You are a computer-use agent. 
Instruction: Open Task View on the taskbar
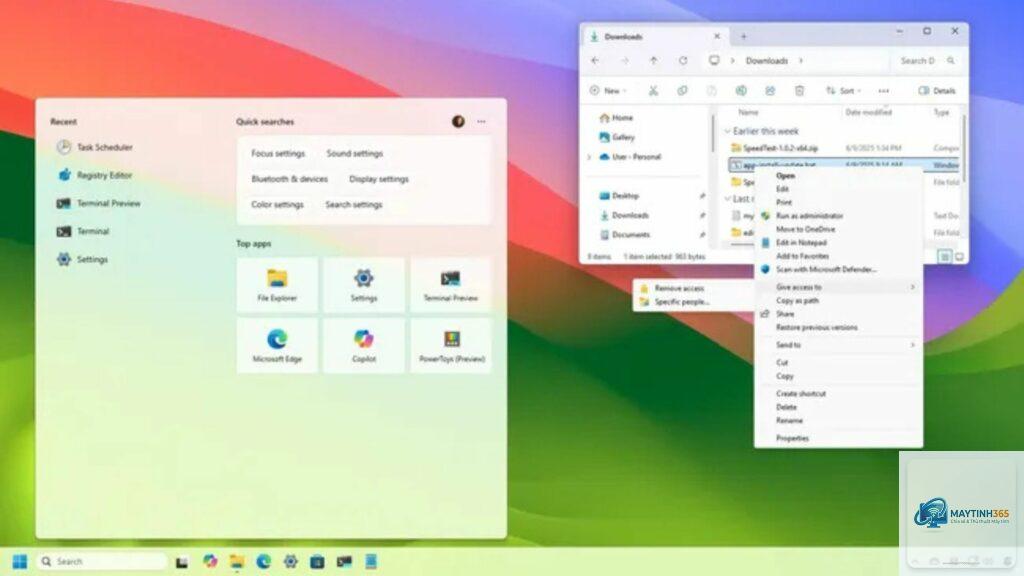click(x=182, y=561)
